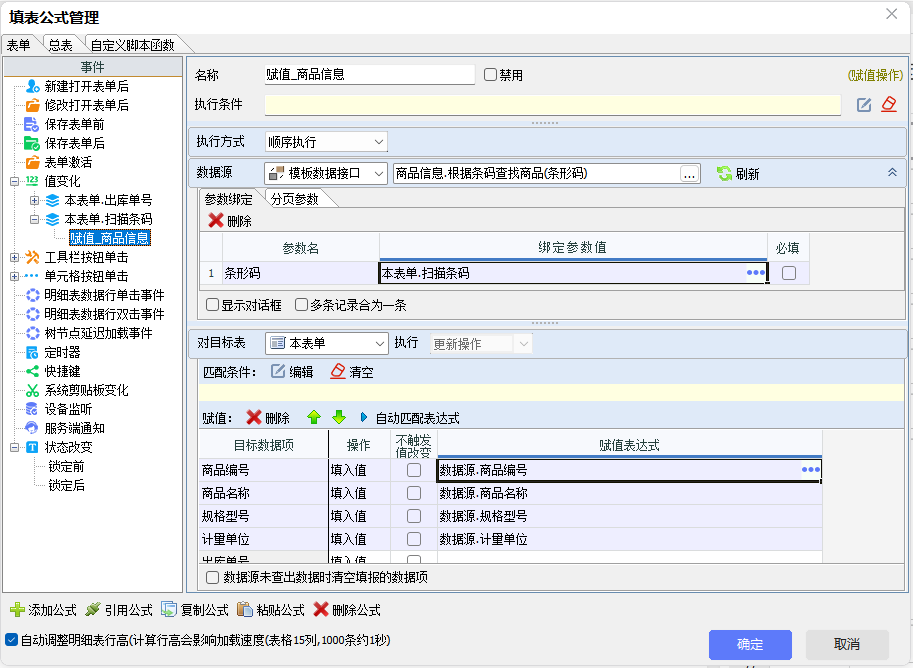The height and width of the screenshot is (668, 913).
Task: Click the 取消 button
Action: pos(847,644)
